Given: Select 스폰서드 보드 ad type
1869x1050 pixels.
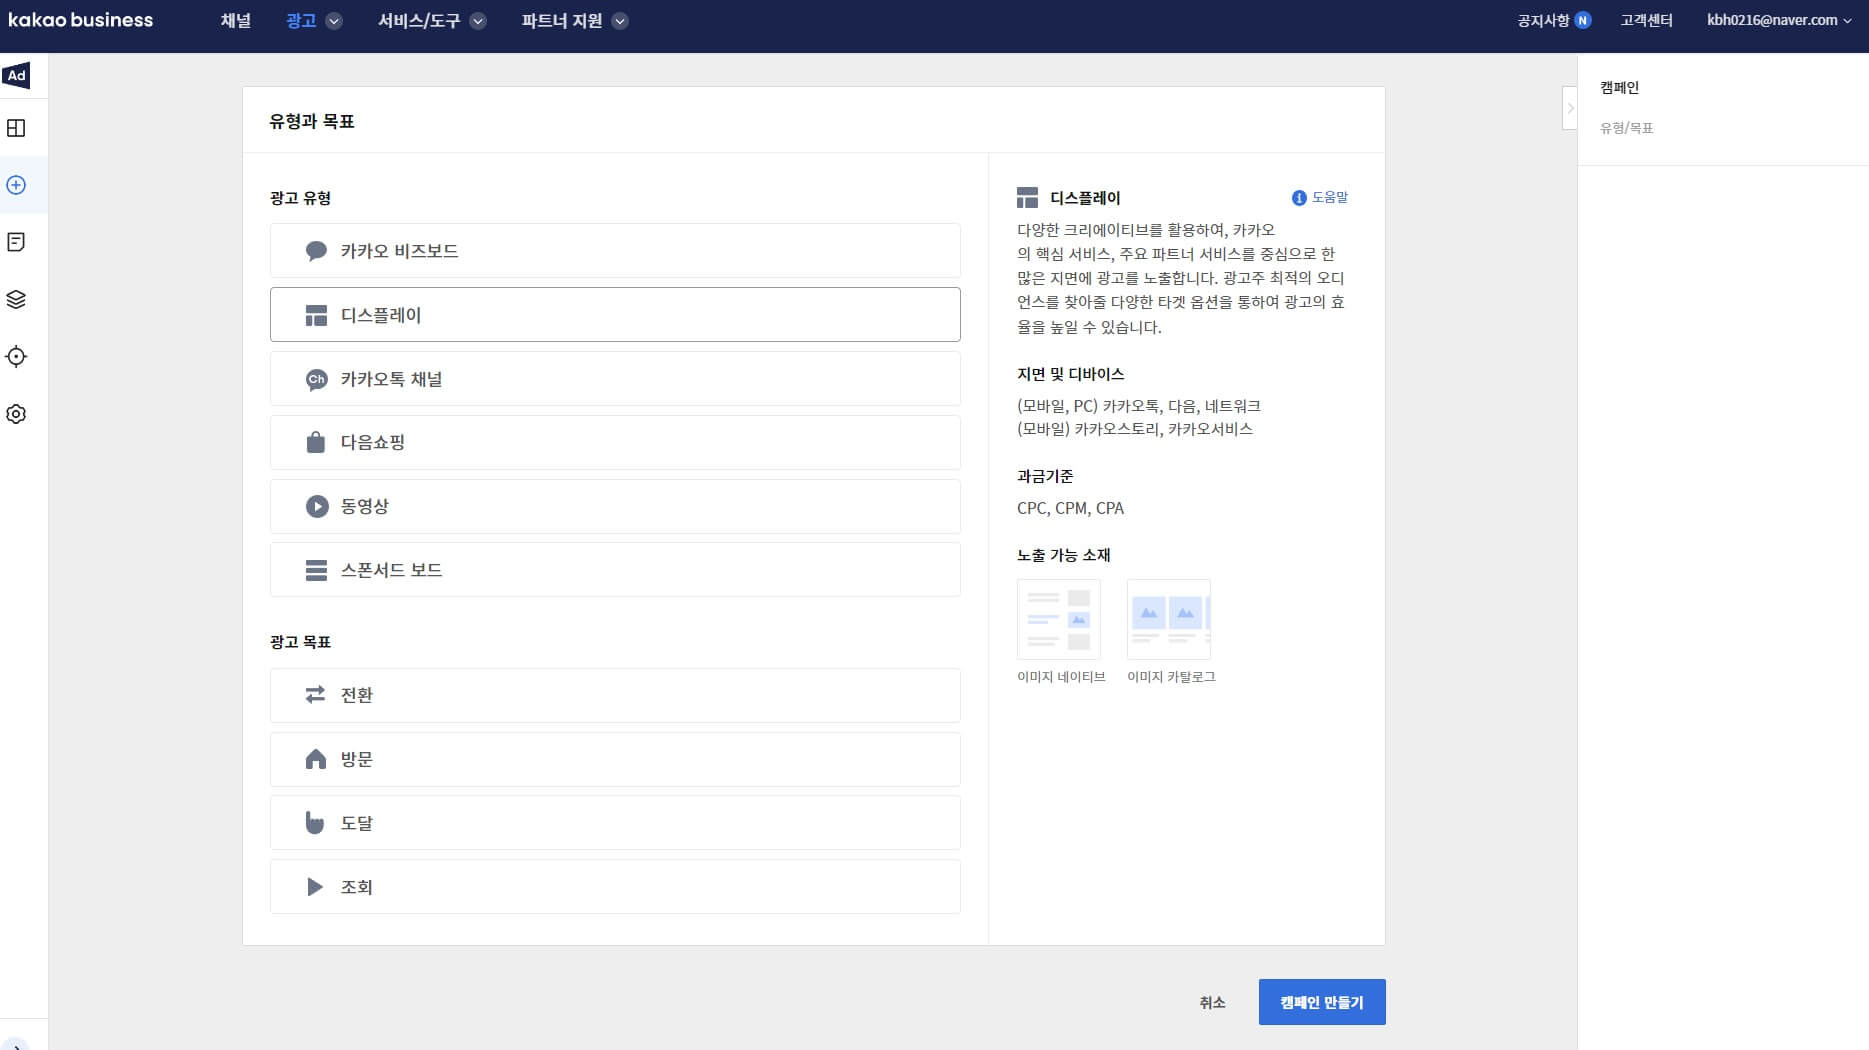Looking at the screenshot, I should [x=615, y=570].
